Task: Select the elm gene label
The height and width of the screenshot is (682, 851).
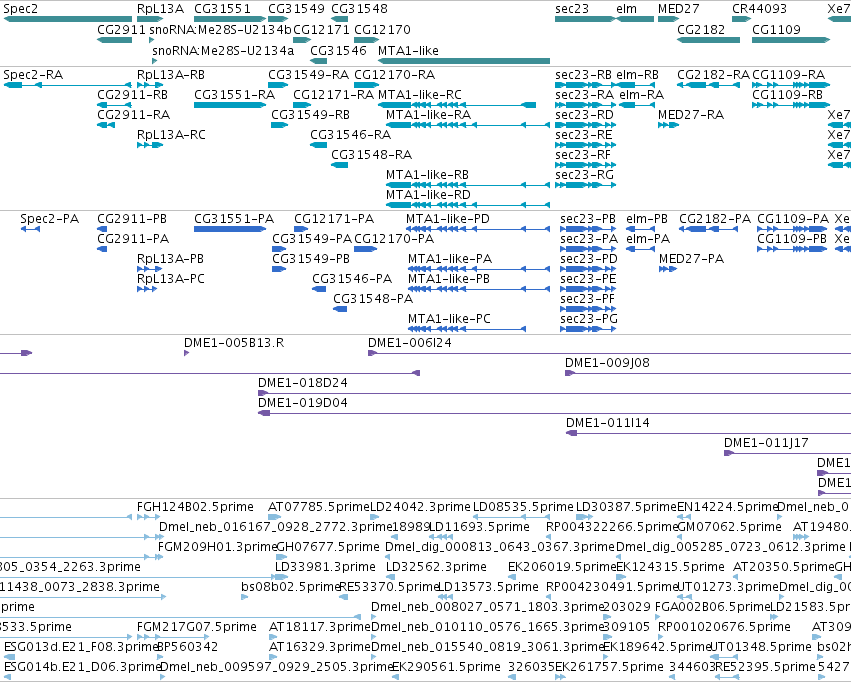Action: [626, 9]
